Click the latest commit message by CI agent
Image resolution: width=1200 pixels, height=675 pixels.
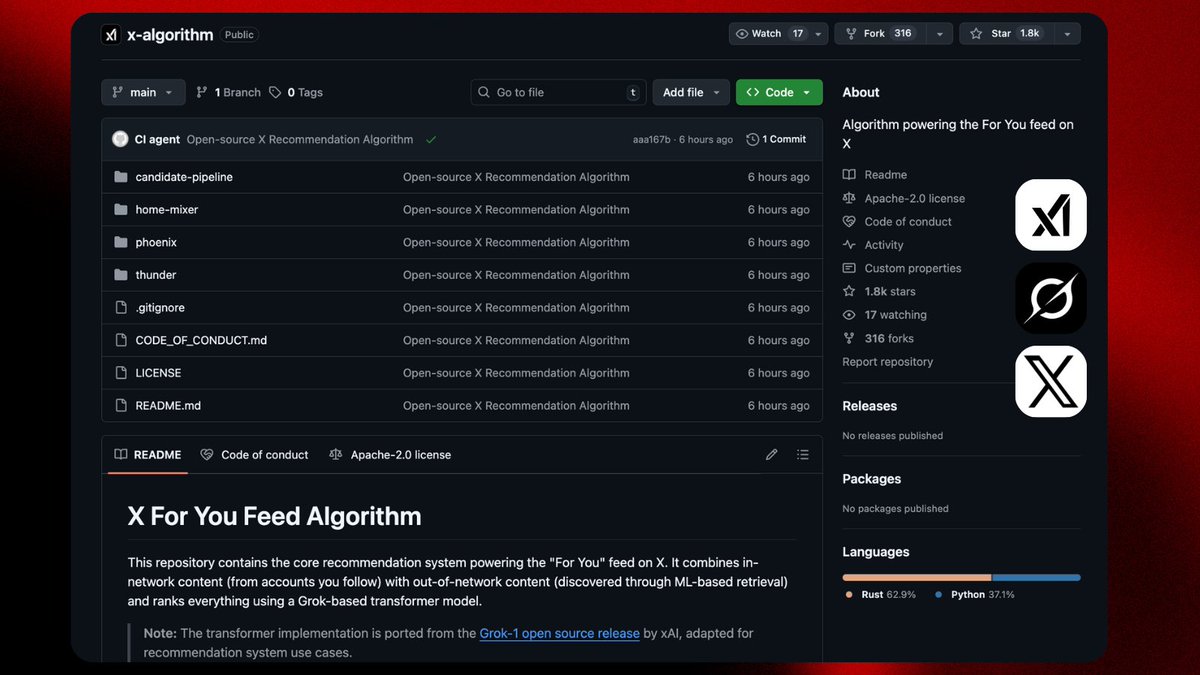[300, 140]
